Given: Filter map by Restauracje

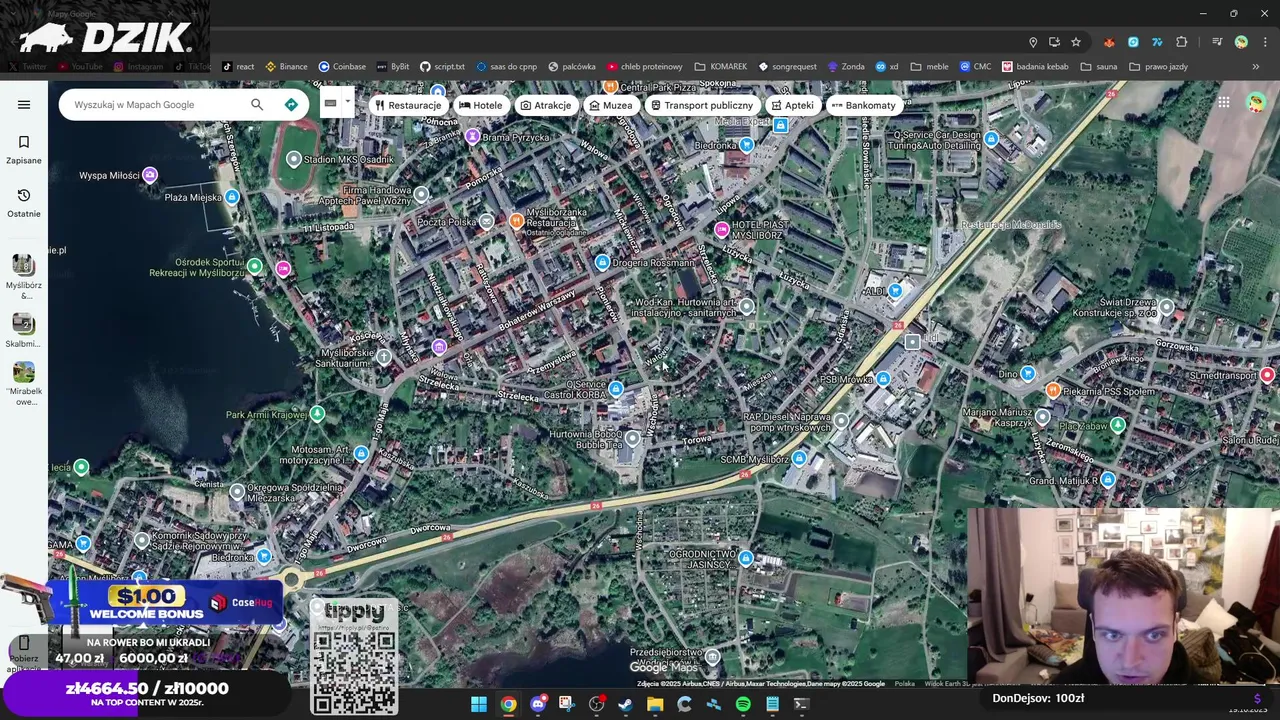Looking at the screenshot, I should coord(408,105).
